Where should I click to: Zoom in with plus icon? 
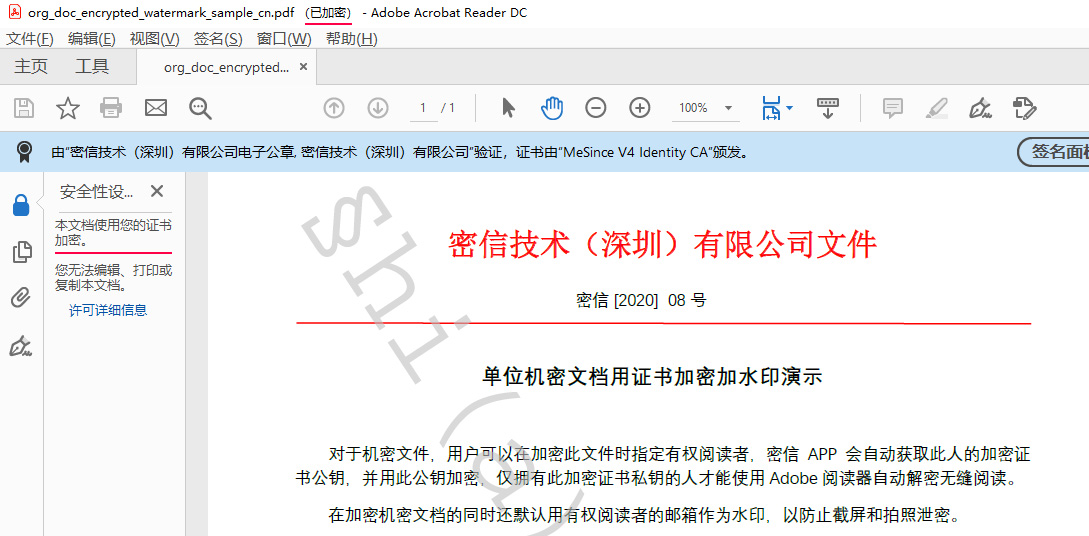[640, 108]
